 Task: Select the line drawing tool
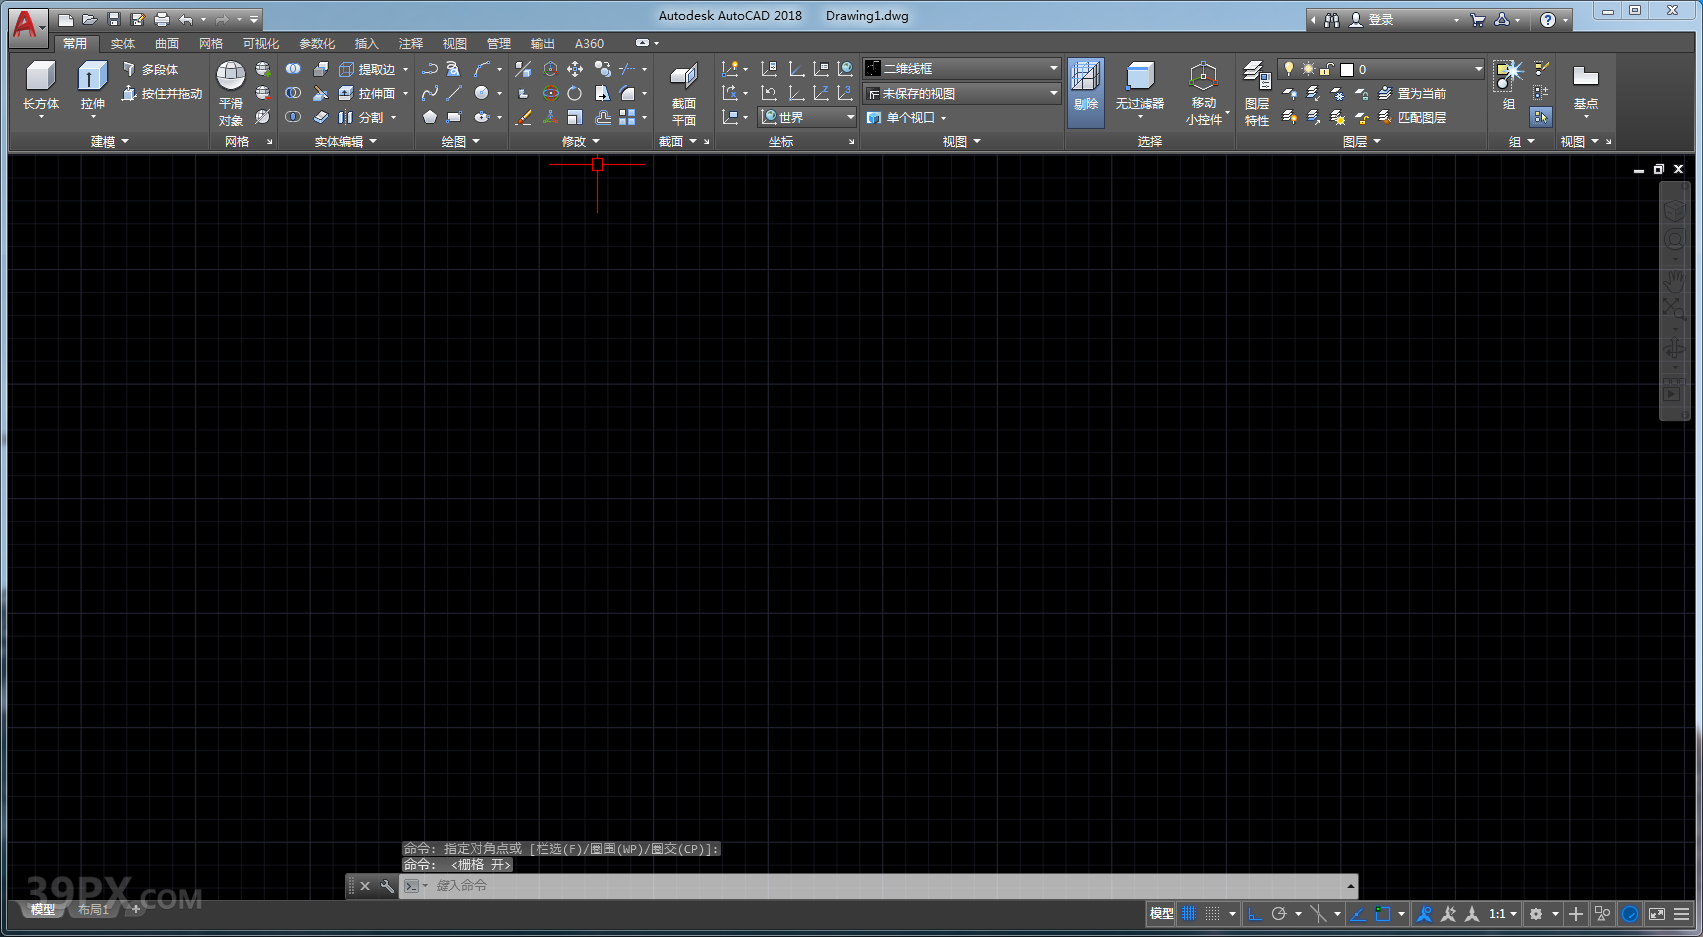[454, 93]
